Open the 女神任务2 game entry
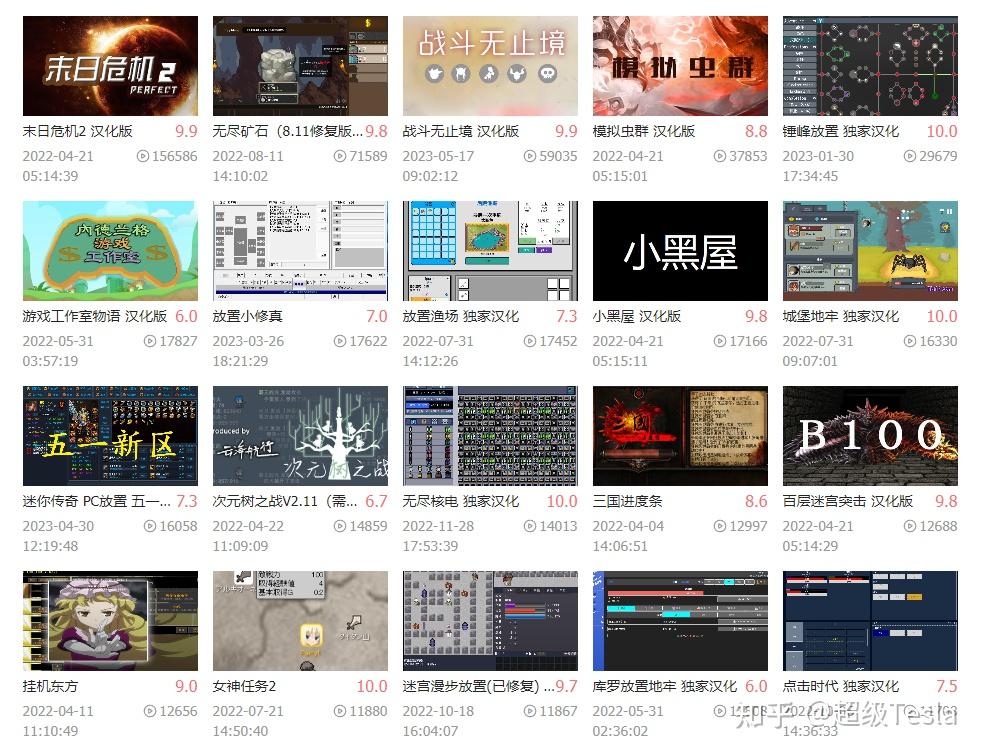 click(x=246, y=686)
